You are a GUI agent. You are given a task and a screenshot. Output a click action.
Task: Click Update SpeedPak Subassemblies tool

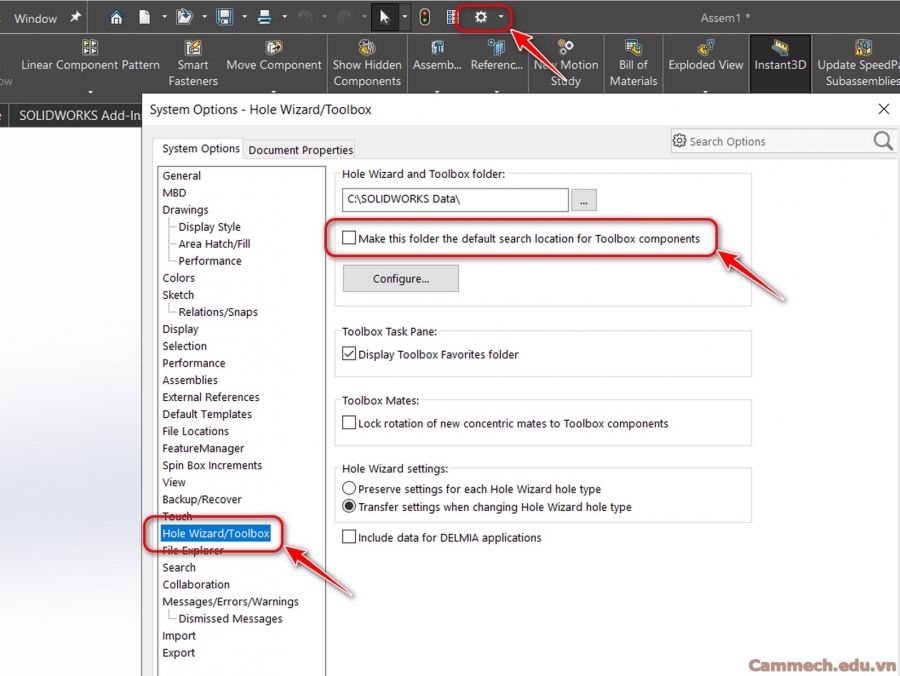coord(858,63)
